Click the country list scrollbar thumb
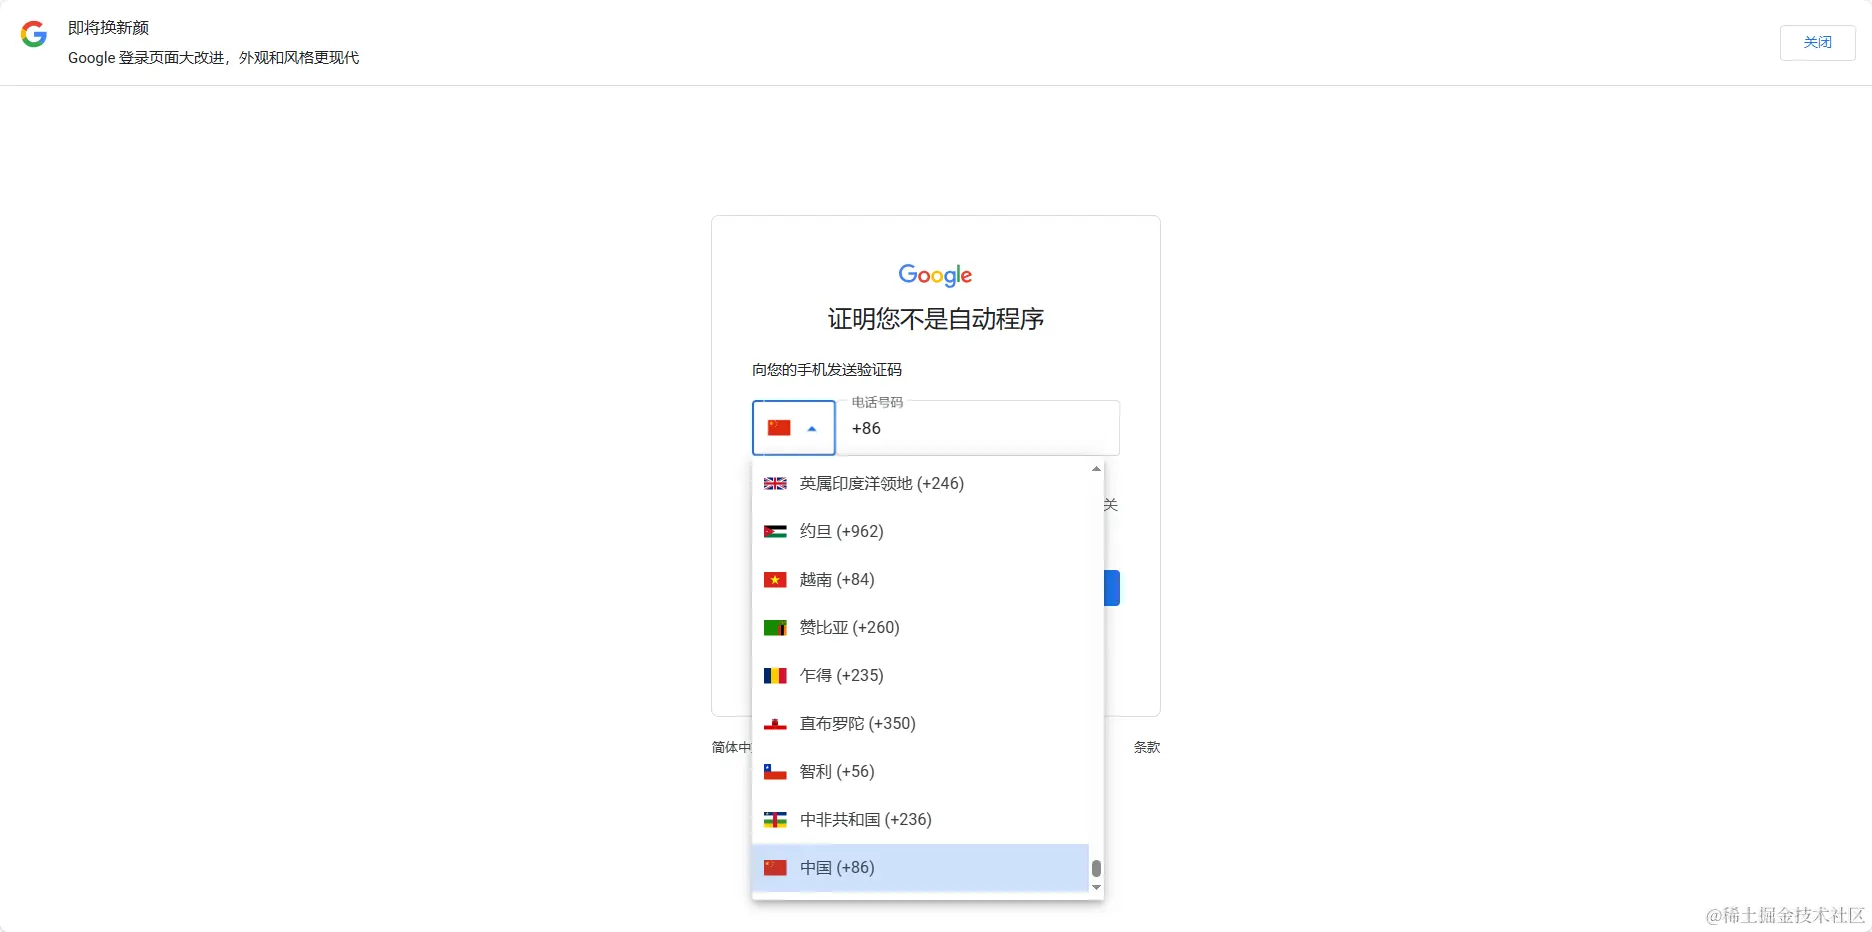1872x932 pixels. 1096,868
